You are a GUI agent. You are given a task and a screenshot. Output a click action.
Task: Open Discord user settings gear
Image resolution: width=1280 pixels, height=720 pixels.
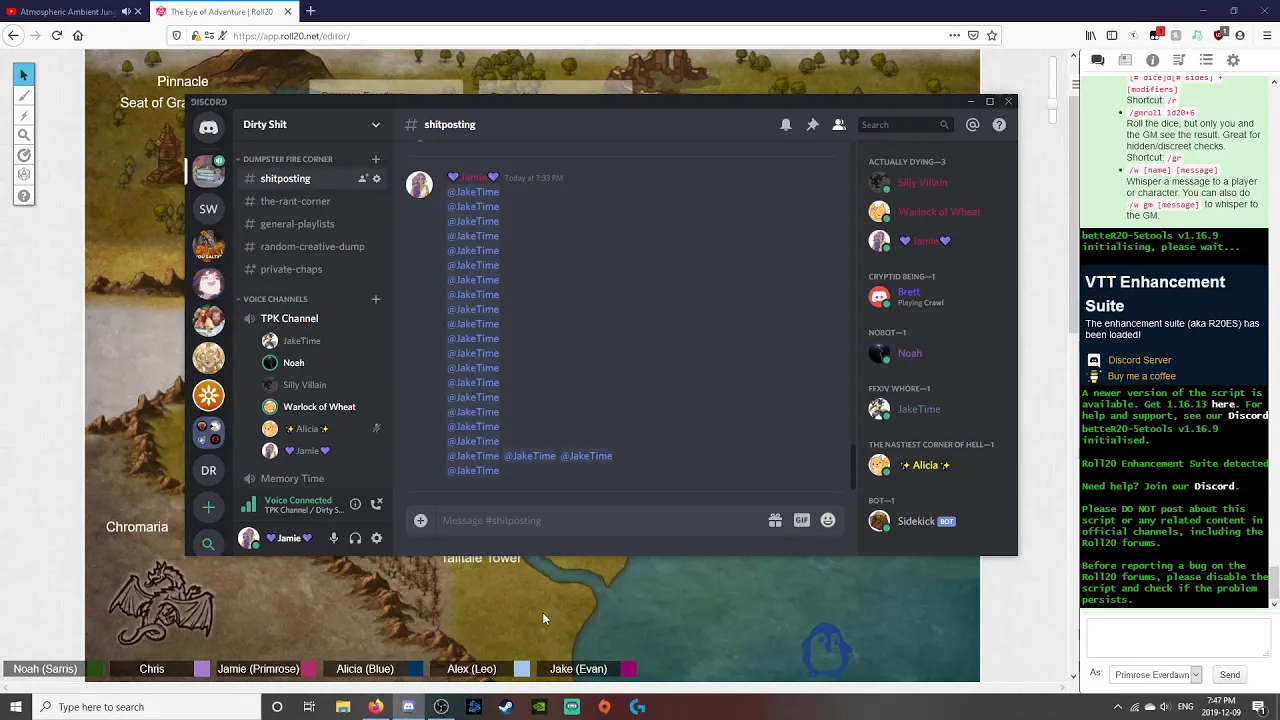tap(376, 538)
